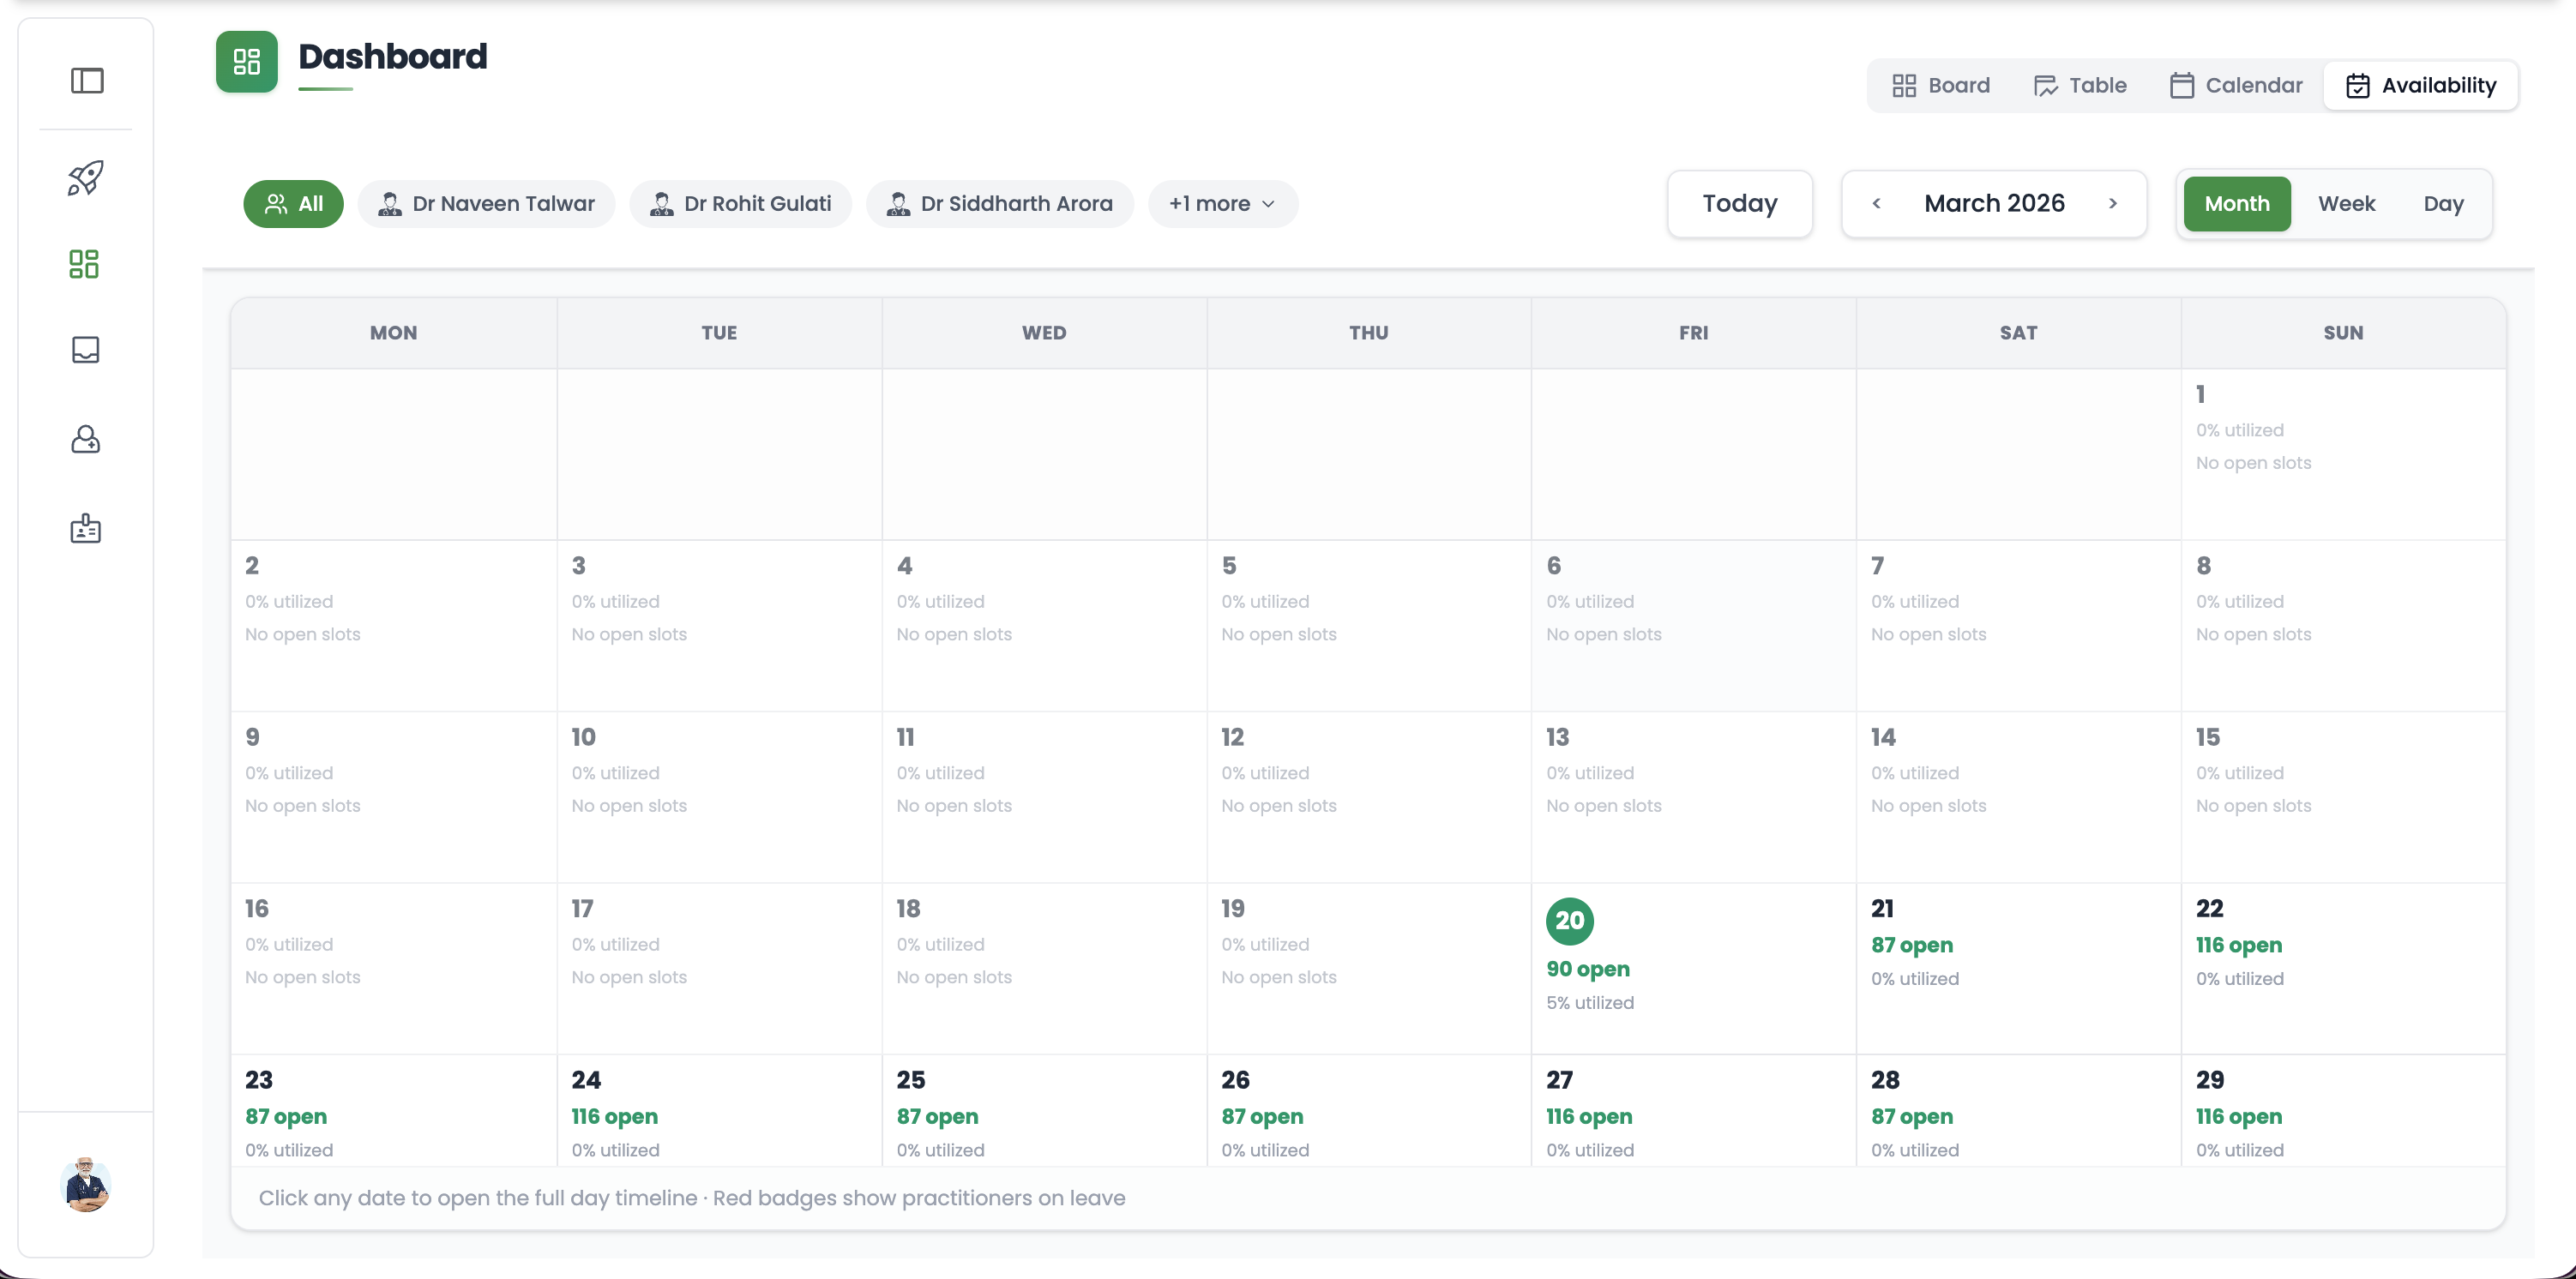Image resolution: width=2576 pixels, height=1279 pixels.
Task: Go to next month arrow
Action: click(2113, 204)
